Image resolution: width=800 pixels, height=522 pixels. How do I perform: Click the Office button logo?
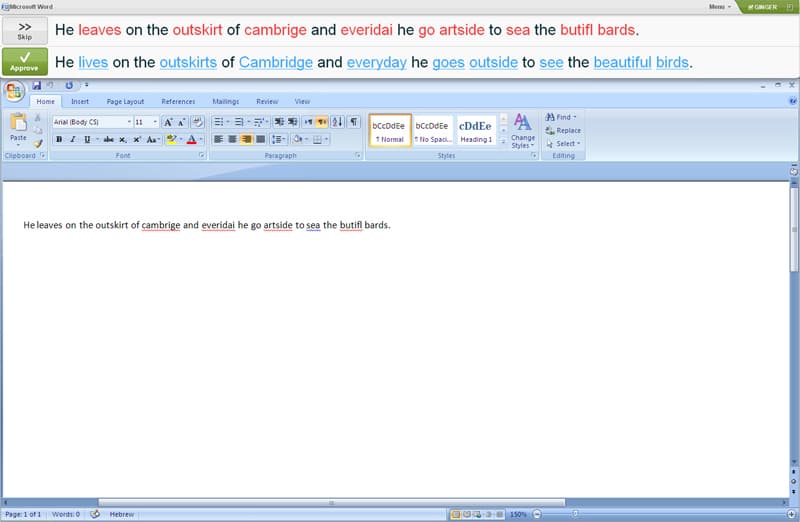[14, 91]
